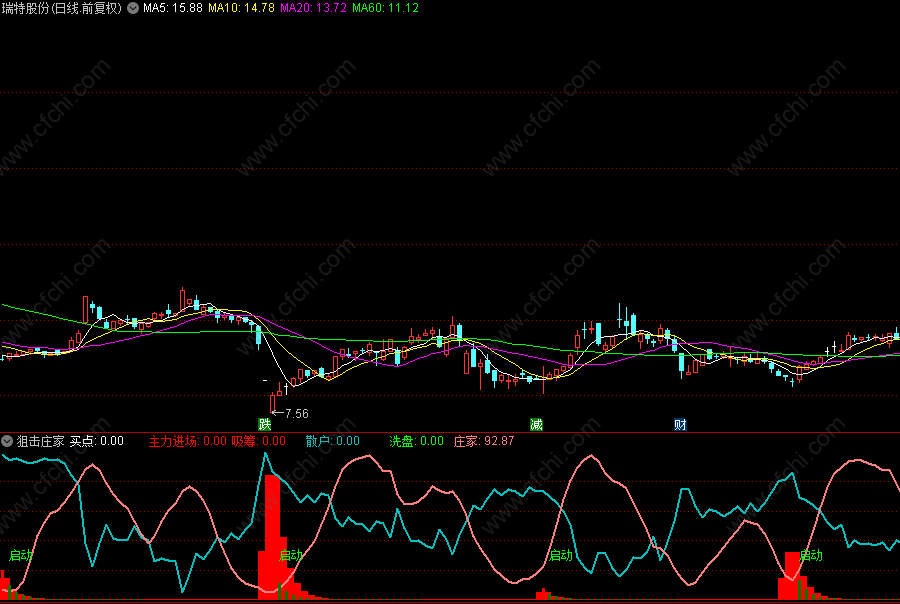Click the tallest red 吸筹 histogram bar

(272, 537)
